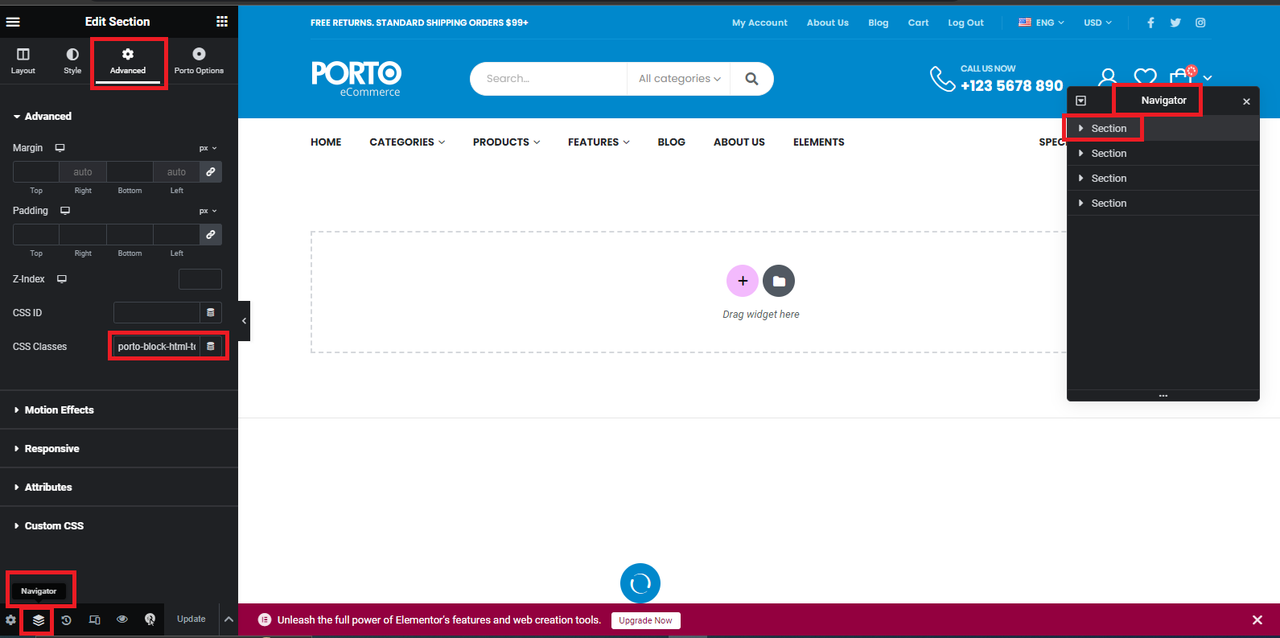This screenshot has height=638, width=1280.
Task: Expand the Motion Effects section
Action: (119, 410)
